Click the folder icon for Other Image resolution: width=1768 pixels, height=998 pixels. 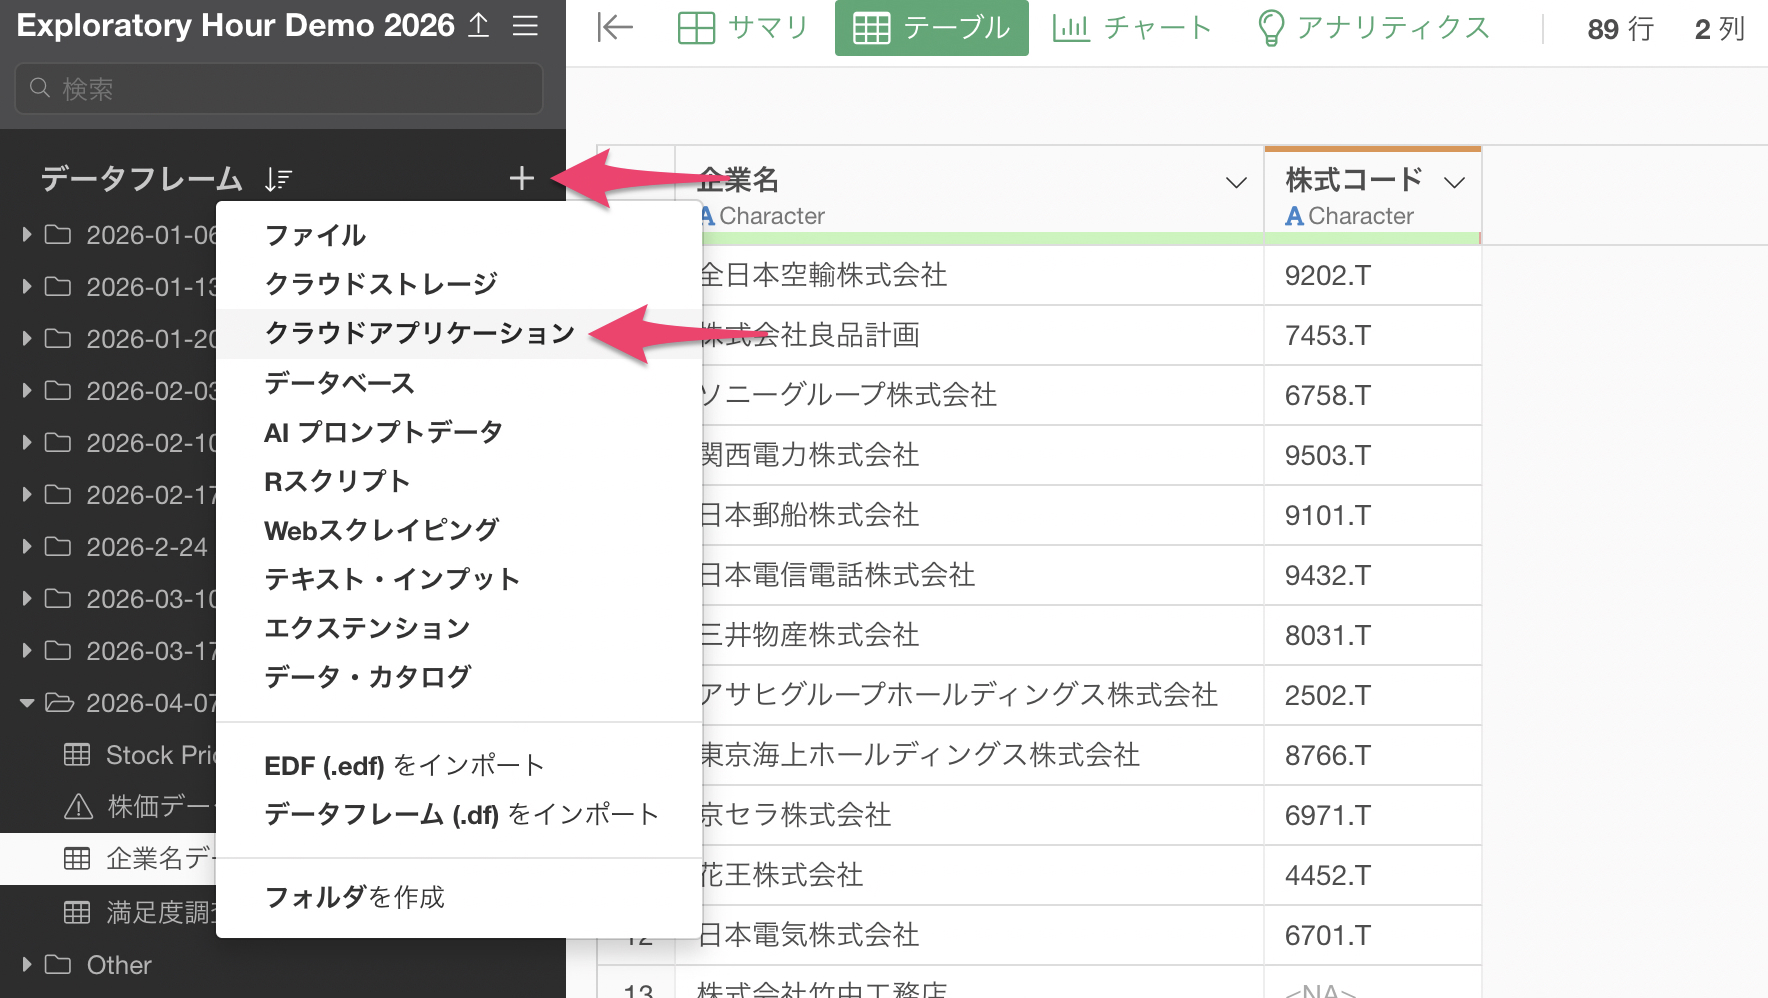point(58,965)
